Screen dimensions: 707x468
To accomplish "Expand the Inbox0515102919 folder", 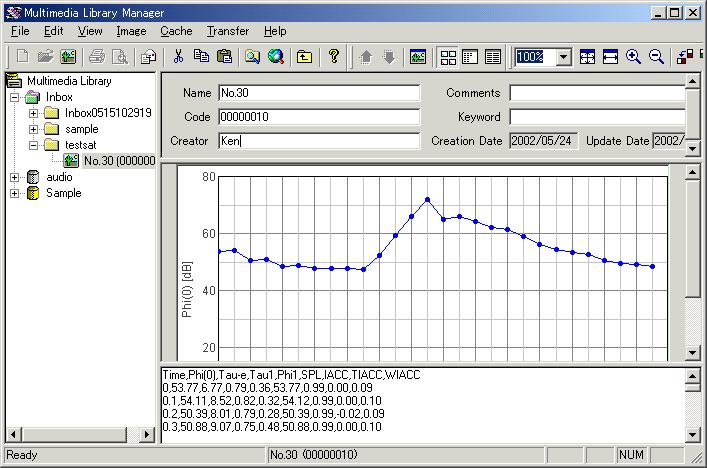I will click(33, 113).
